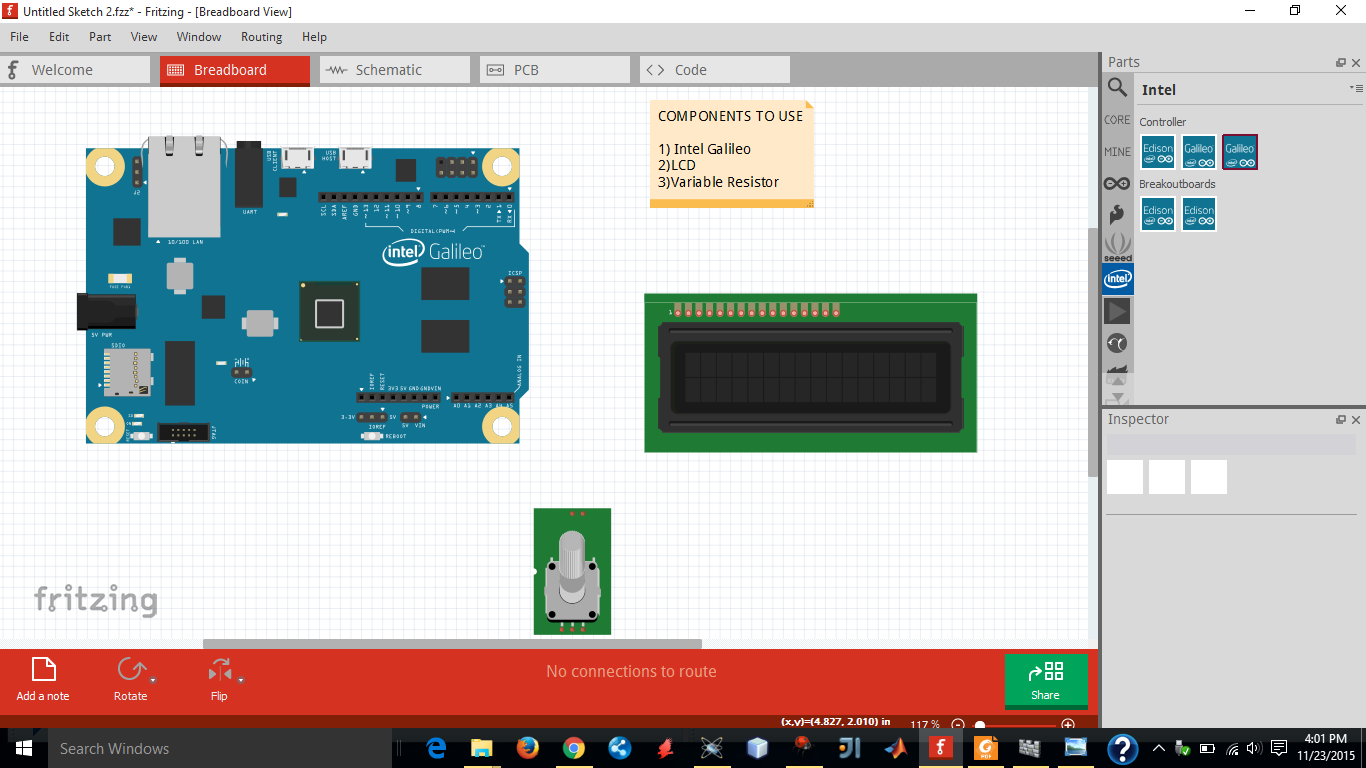Open Microsoft Edge from the taskbar
Screen dimensions: 1366x768
pyautogui.click(x=436, y=748)
